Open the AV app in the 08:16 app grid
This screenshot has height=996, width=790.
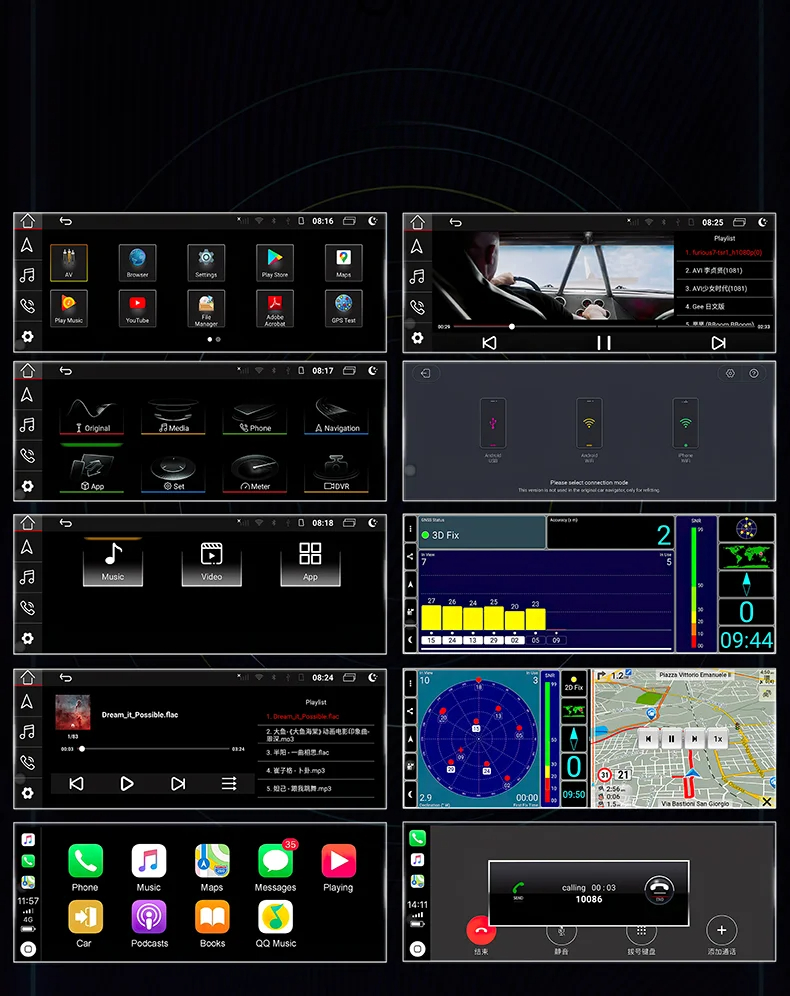[69, 262]
